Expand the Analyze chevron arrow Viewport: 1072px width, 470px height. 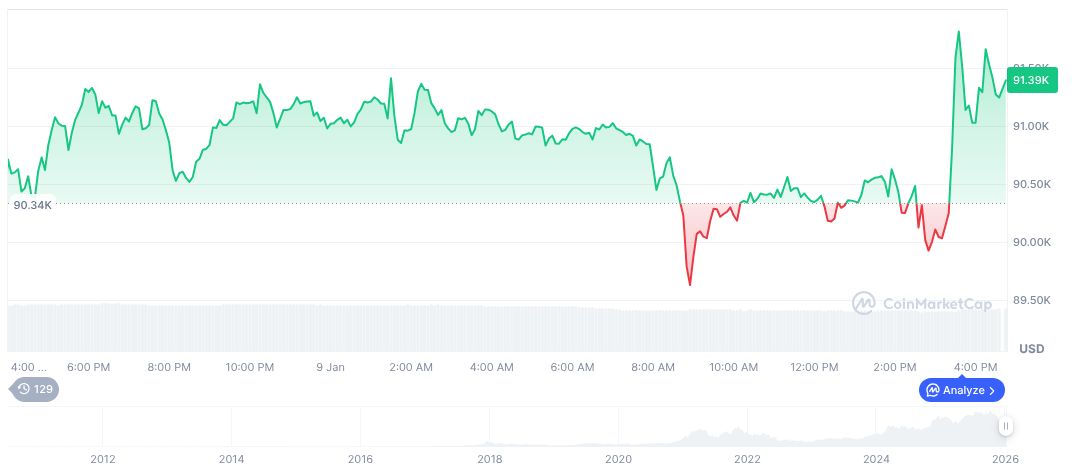[x=992, y=390]
